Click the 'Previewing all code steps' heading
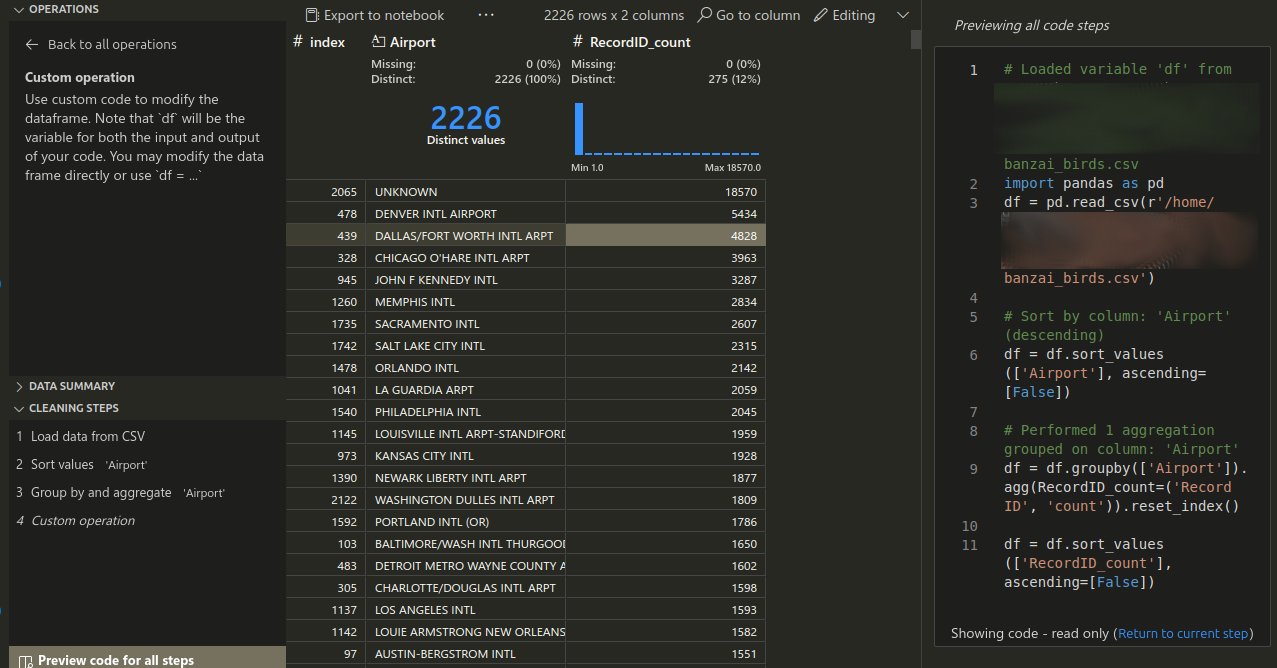This screenshot has height=668, width=1277. pyautogui.click(x=1031, y=25)
